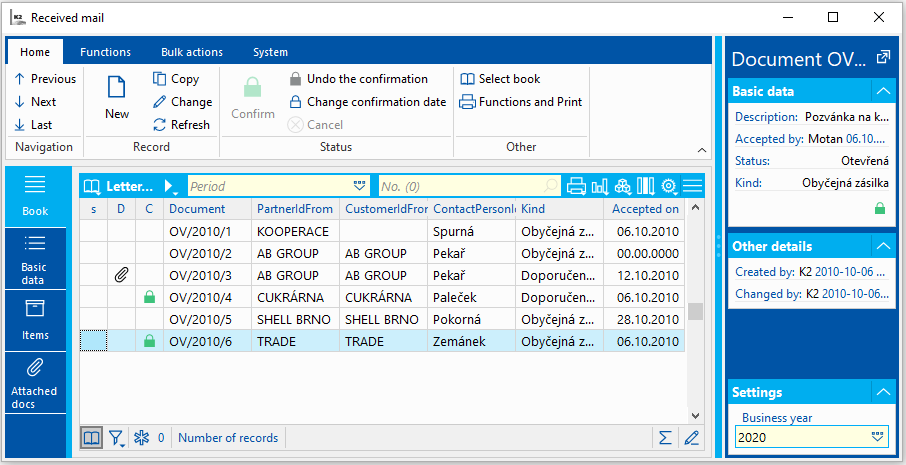This screenshot has width=906, height=465.
Task: Open the Items sidebar panel
Action: pos(35,320)
